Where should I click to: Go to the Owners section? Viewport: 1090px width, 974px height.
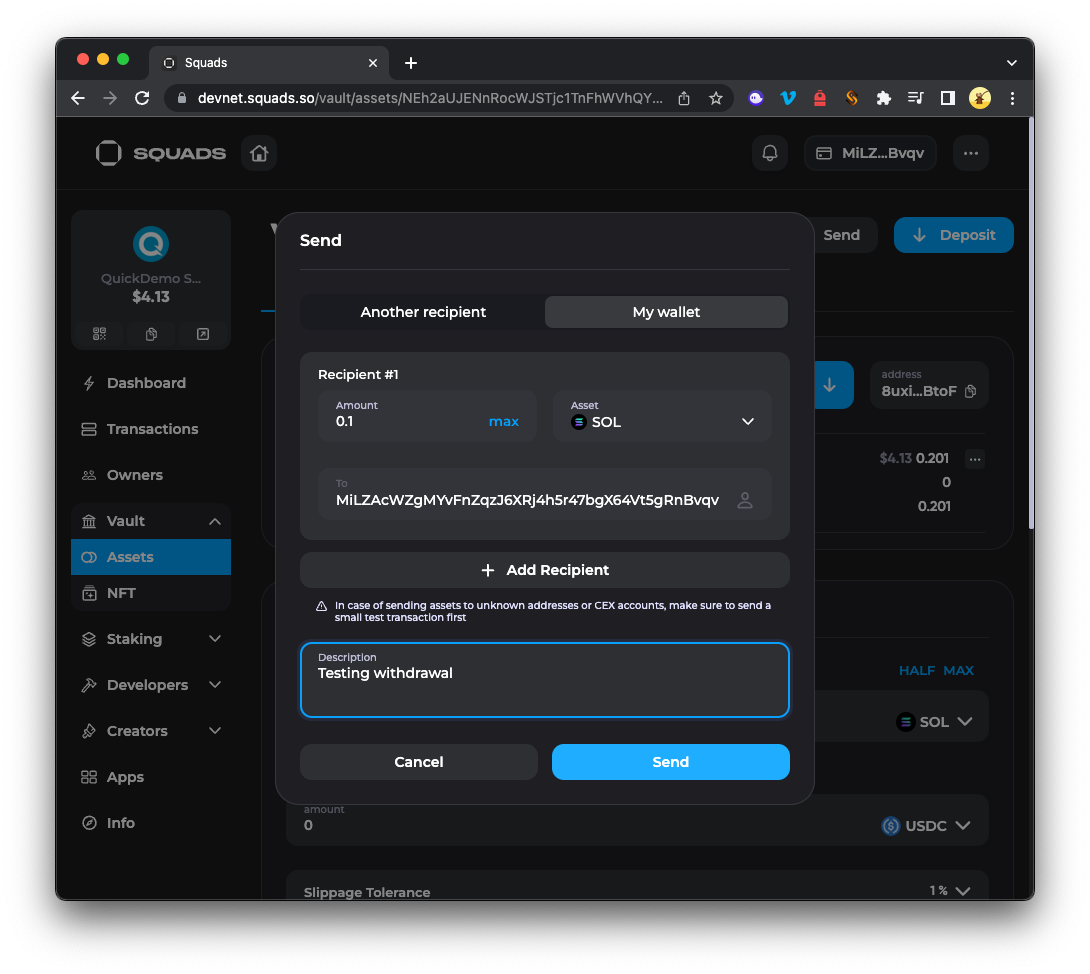[x=133, y=474]
